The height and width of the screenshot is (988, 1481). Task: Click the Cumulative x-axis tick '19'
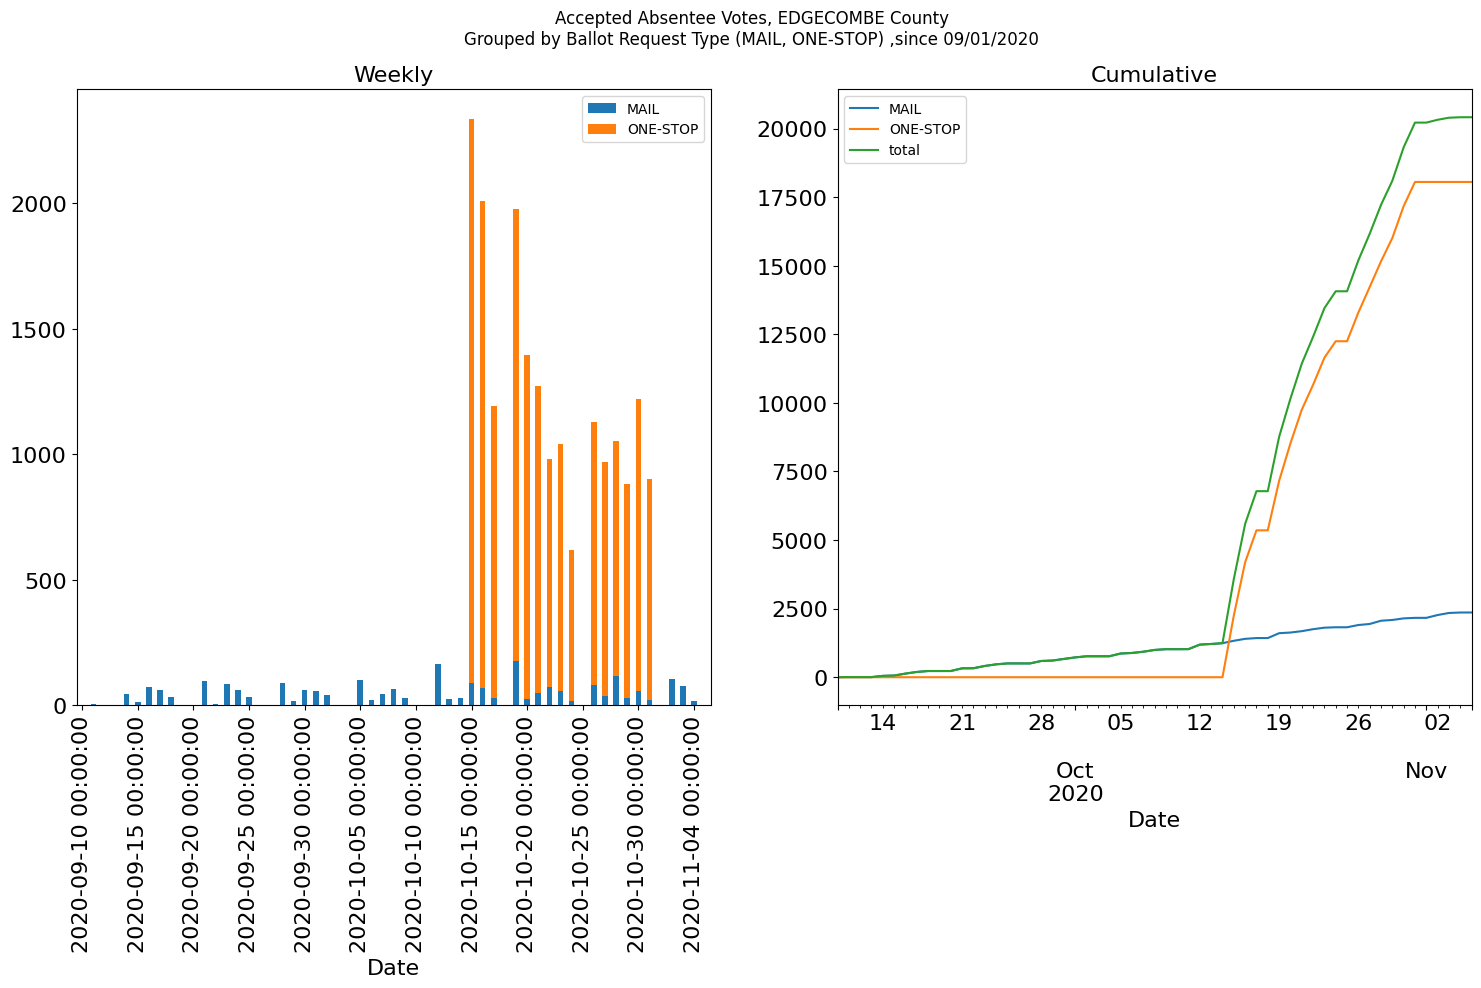pos(1278,723)
